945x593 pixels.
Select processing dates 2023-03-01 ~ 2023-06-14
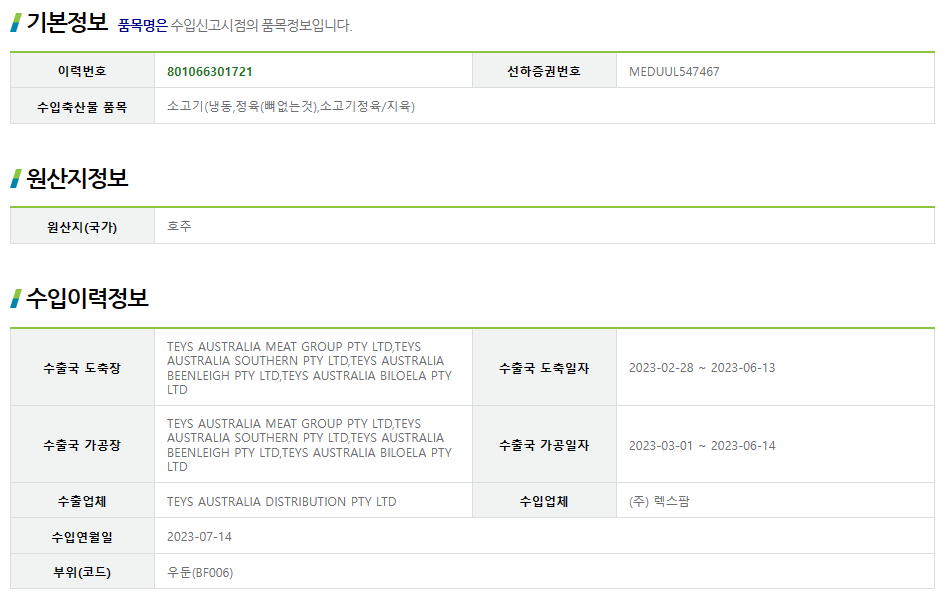tap(702, 445)
